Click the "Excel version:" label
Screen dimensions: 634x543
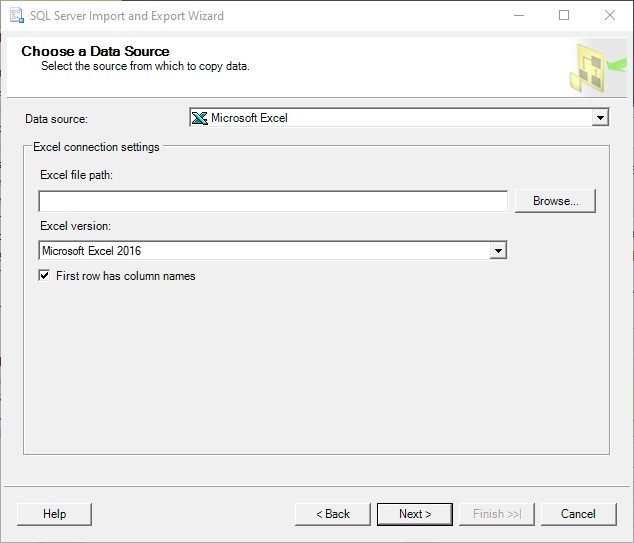click(75, 226)
